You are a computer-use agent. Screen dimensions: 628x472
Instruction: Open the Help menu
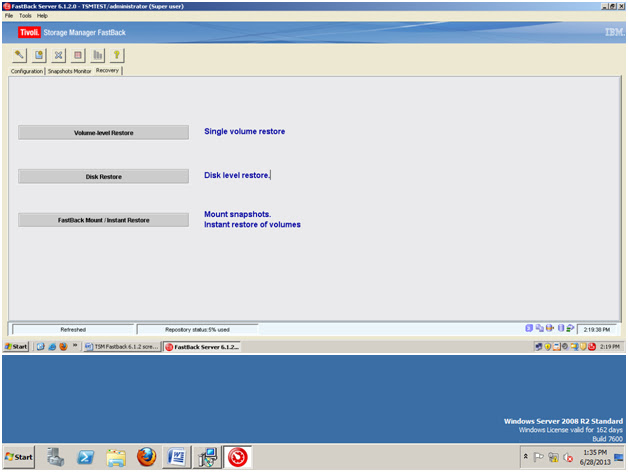click(x=42, y=16)
